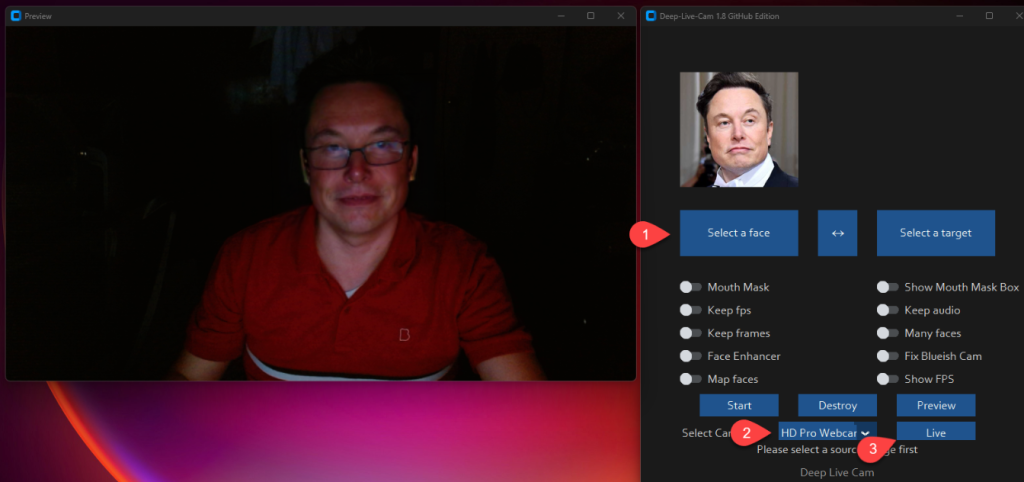Turn on Many faces

click(x=888, y=333)
